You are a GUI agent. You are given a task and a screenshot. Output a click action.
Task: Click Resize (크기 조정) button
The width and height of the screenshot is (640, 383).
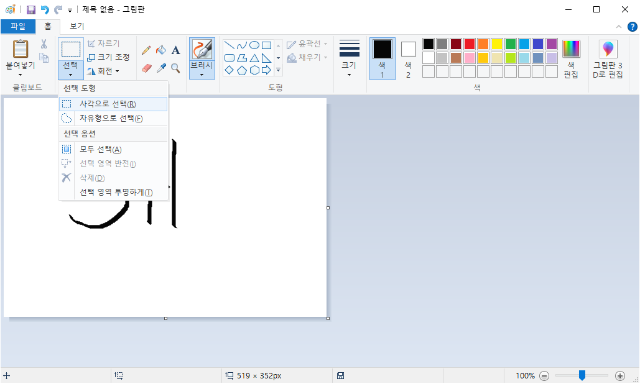[109, 57]
